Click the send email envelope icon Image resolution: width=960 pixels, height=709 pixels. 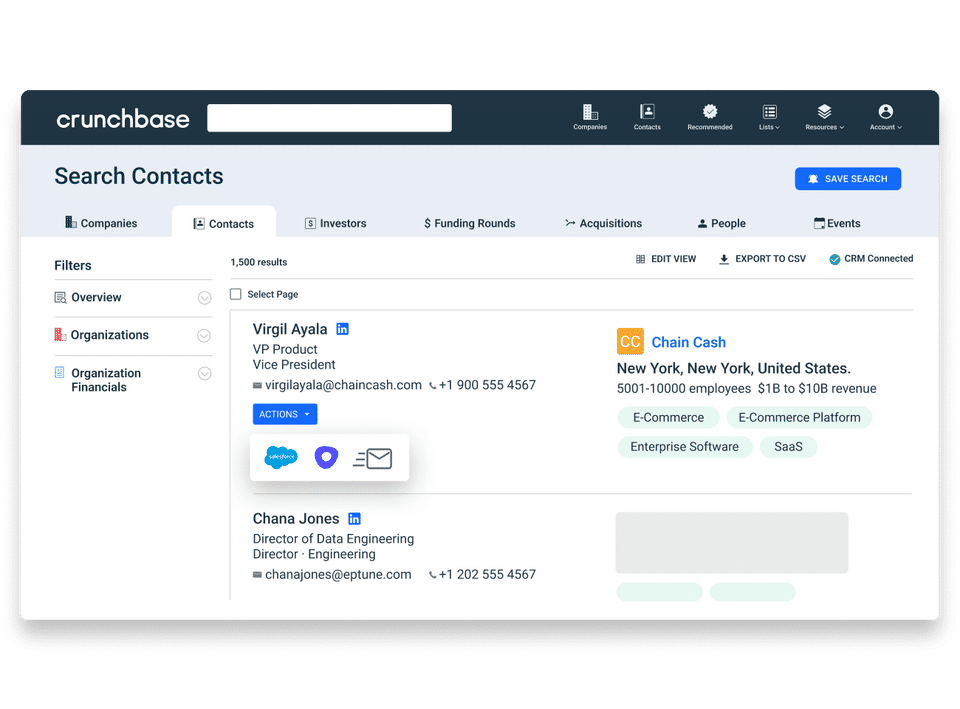tap(372, 458)
